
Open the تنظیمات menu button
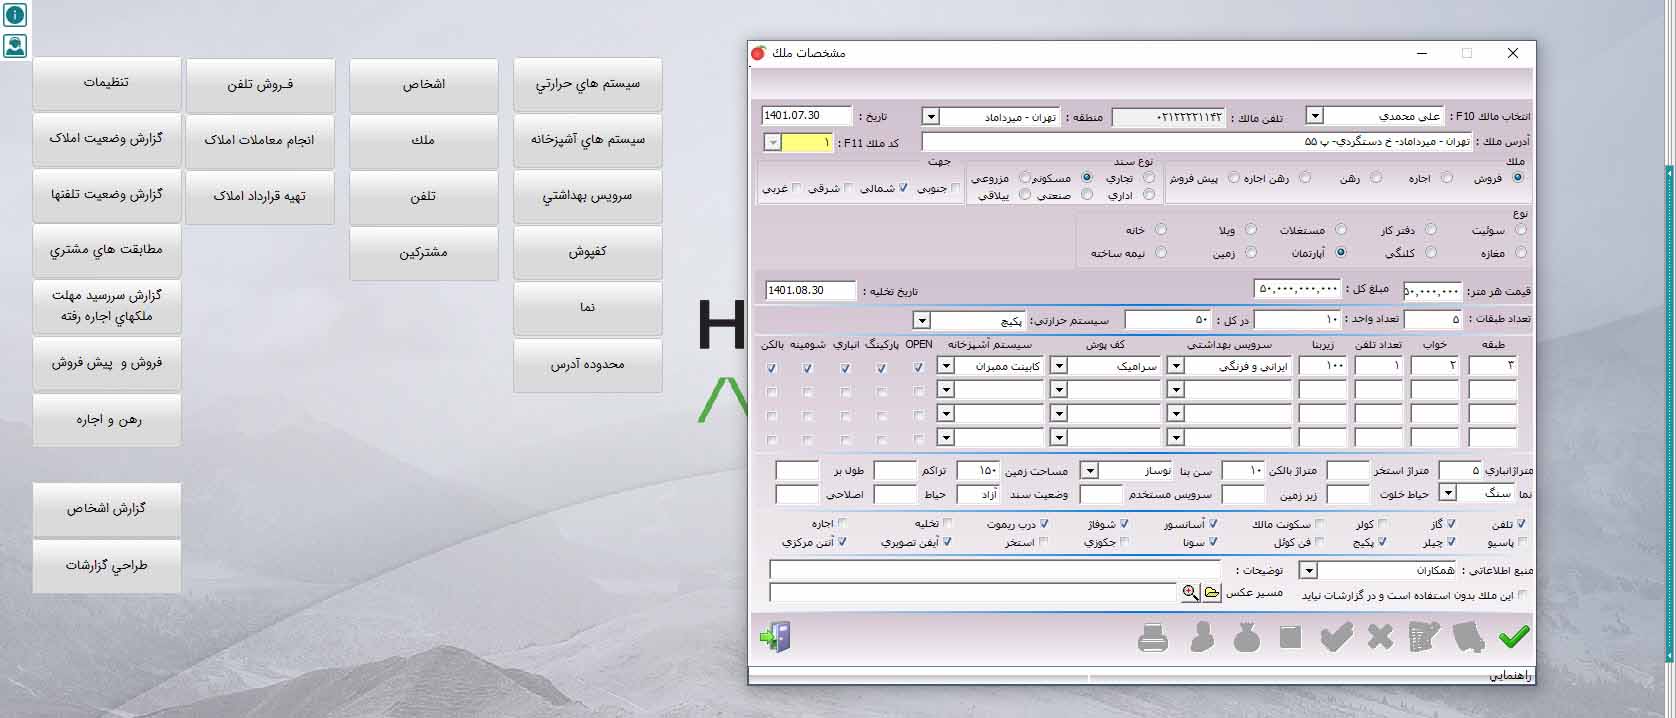[x=106, y=83]
